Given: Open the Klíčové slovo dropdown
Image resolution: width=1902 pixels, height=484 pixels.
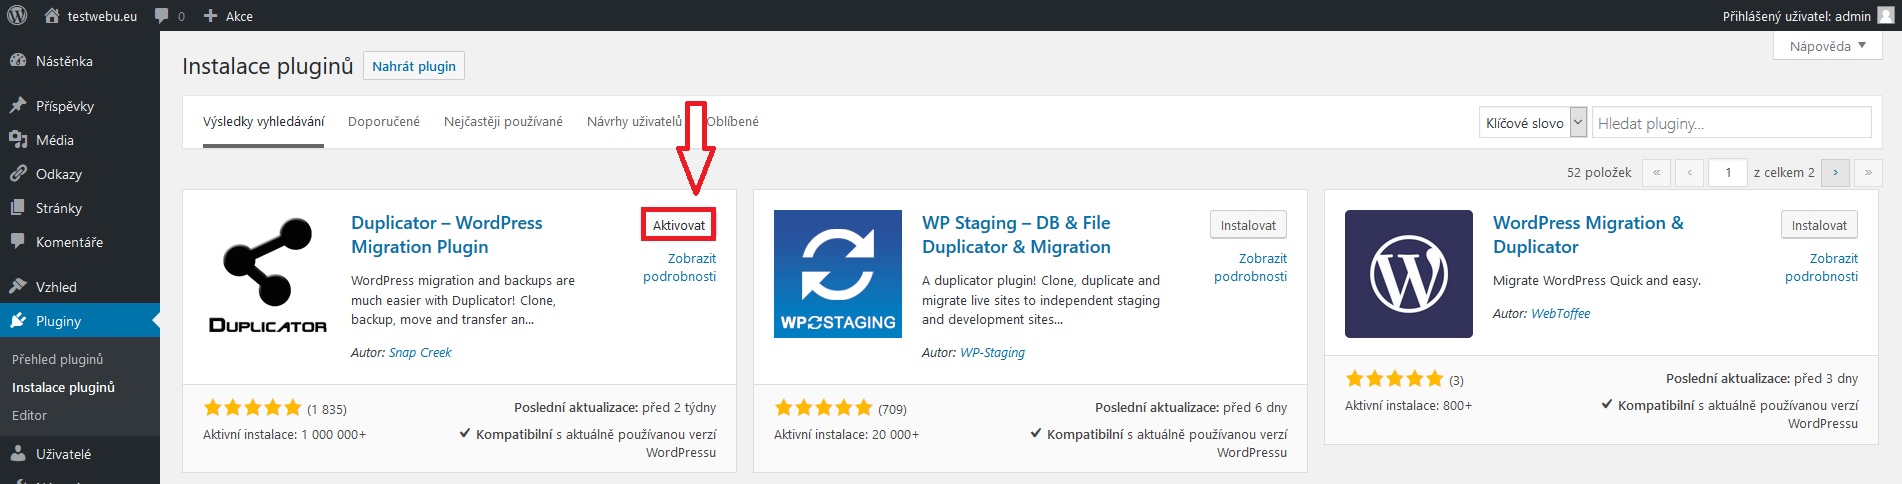Looking at the screenshot, I should tap(1532, 123).
